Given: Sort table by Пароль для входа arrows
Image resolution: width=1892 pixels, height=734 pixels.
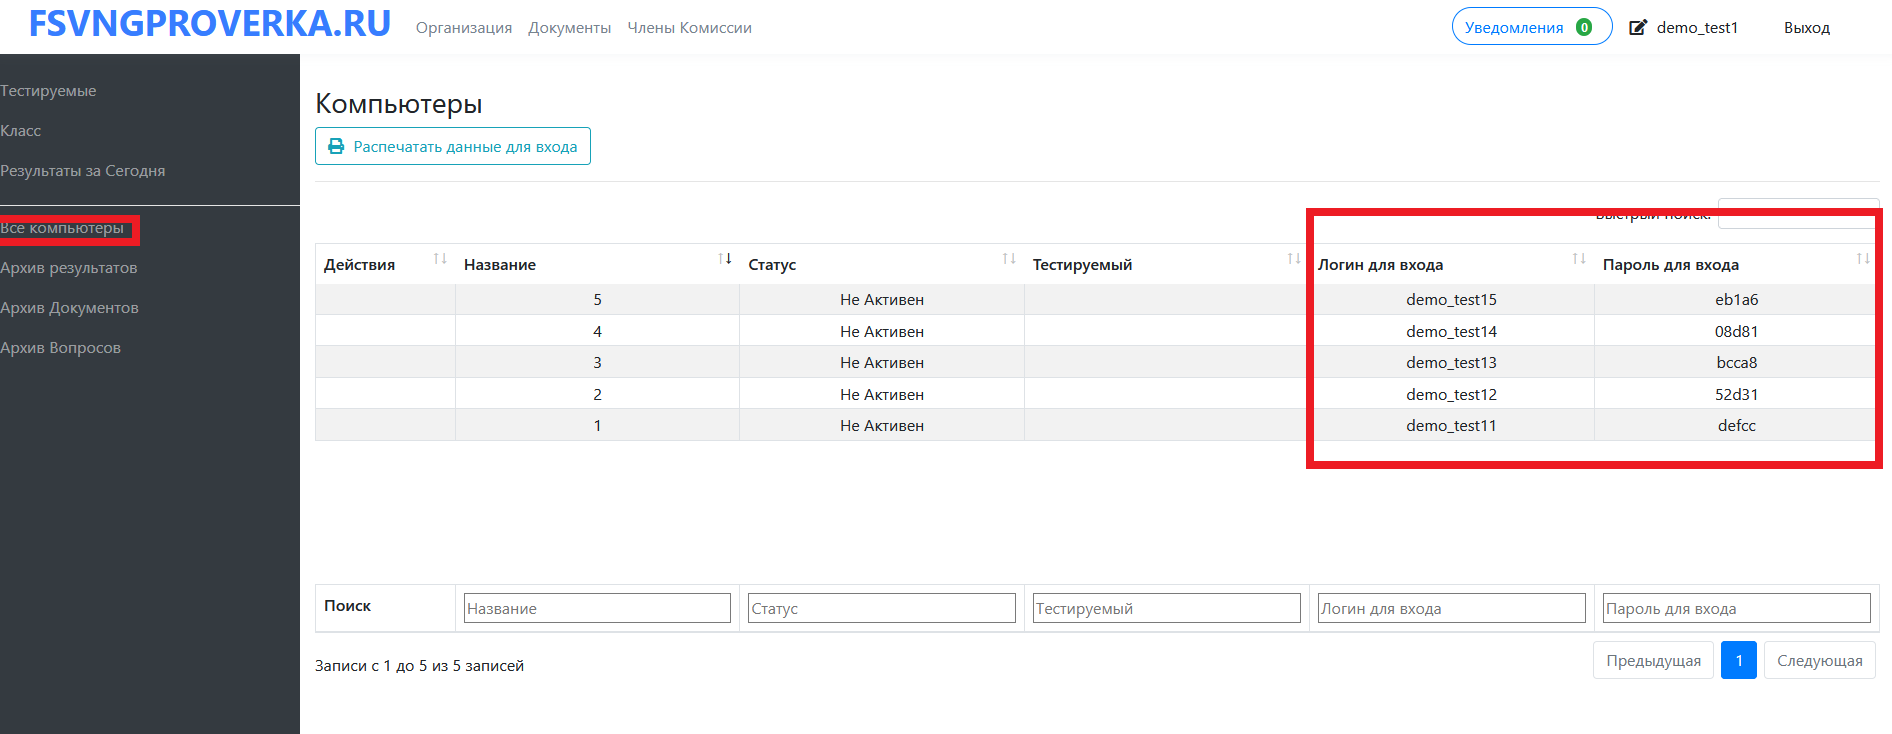Looking at the screenshot, I should tap(1862, 259).
